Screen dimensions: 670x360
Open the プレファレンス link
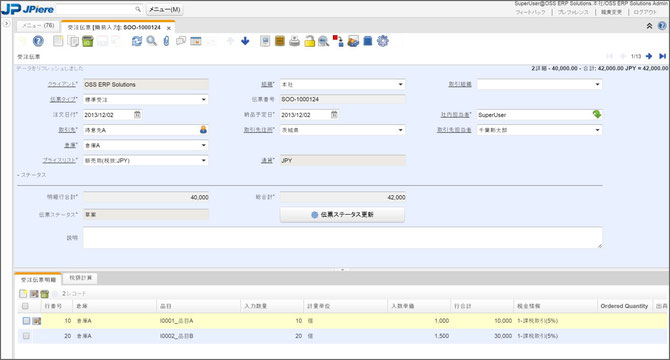coord(573,12)
